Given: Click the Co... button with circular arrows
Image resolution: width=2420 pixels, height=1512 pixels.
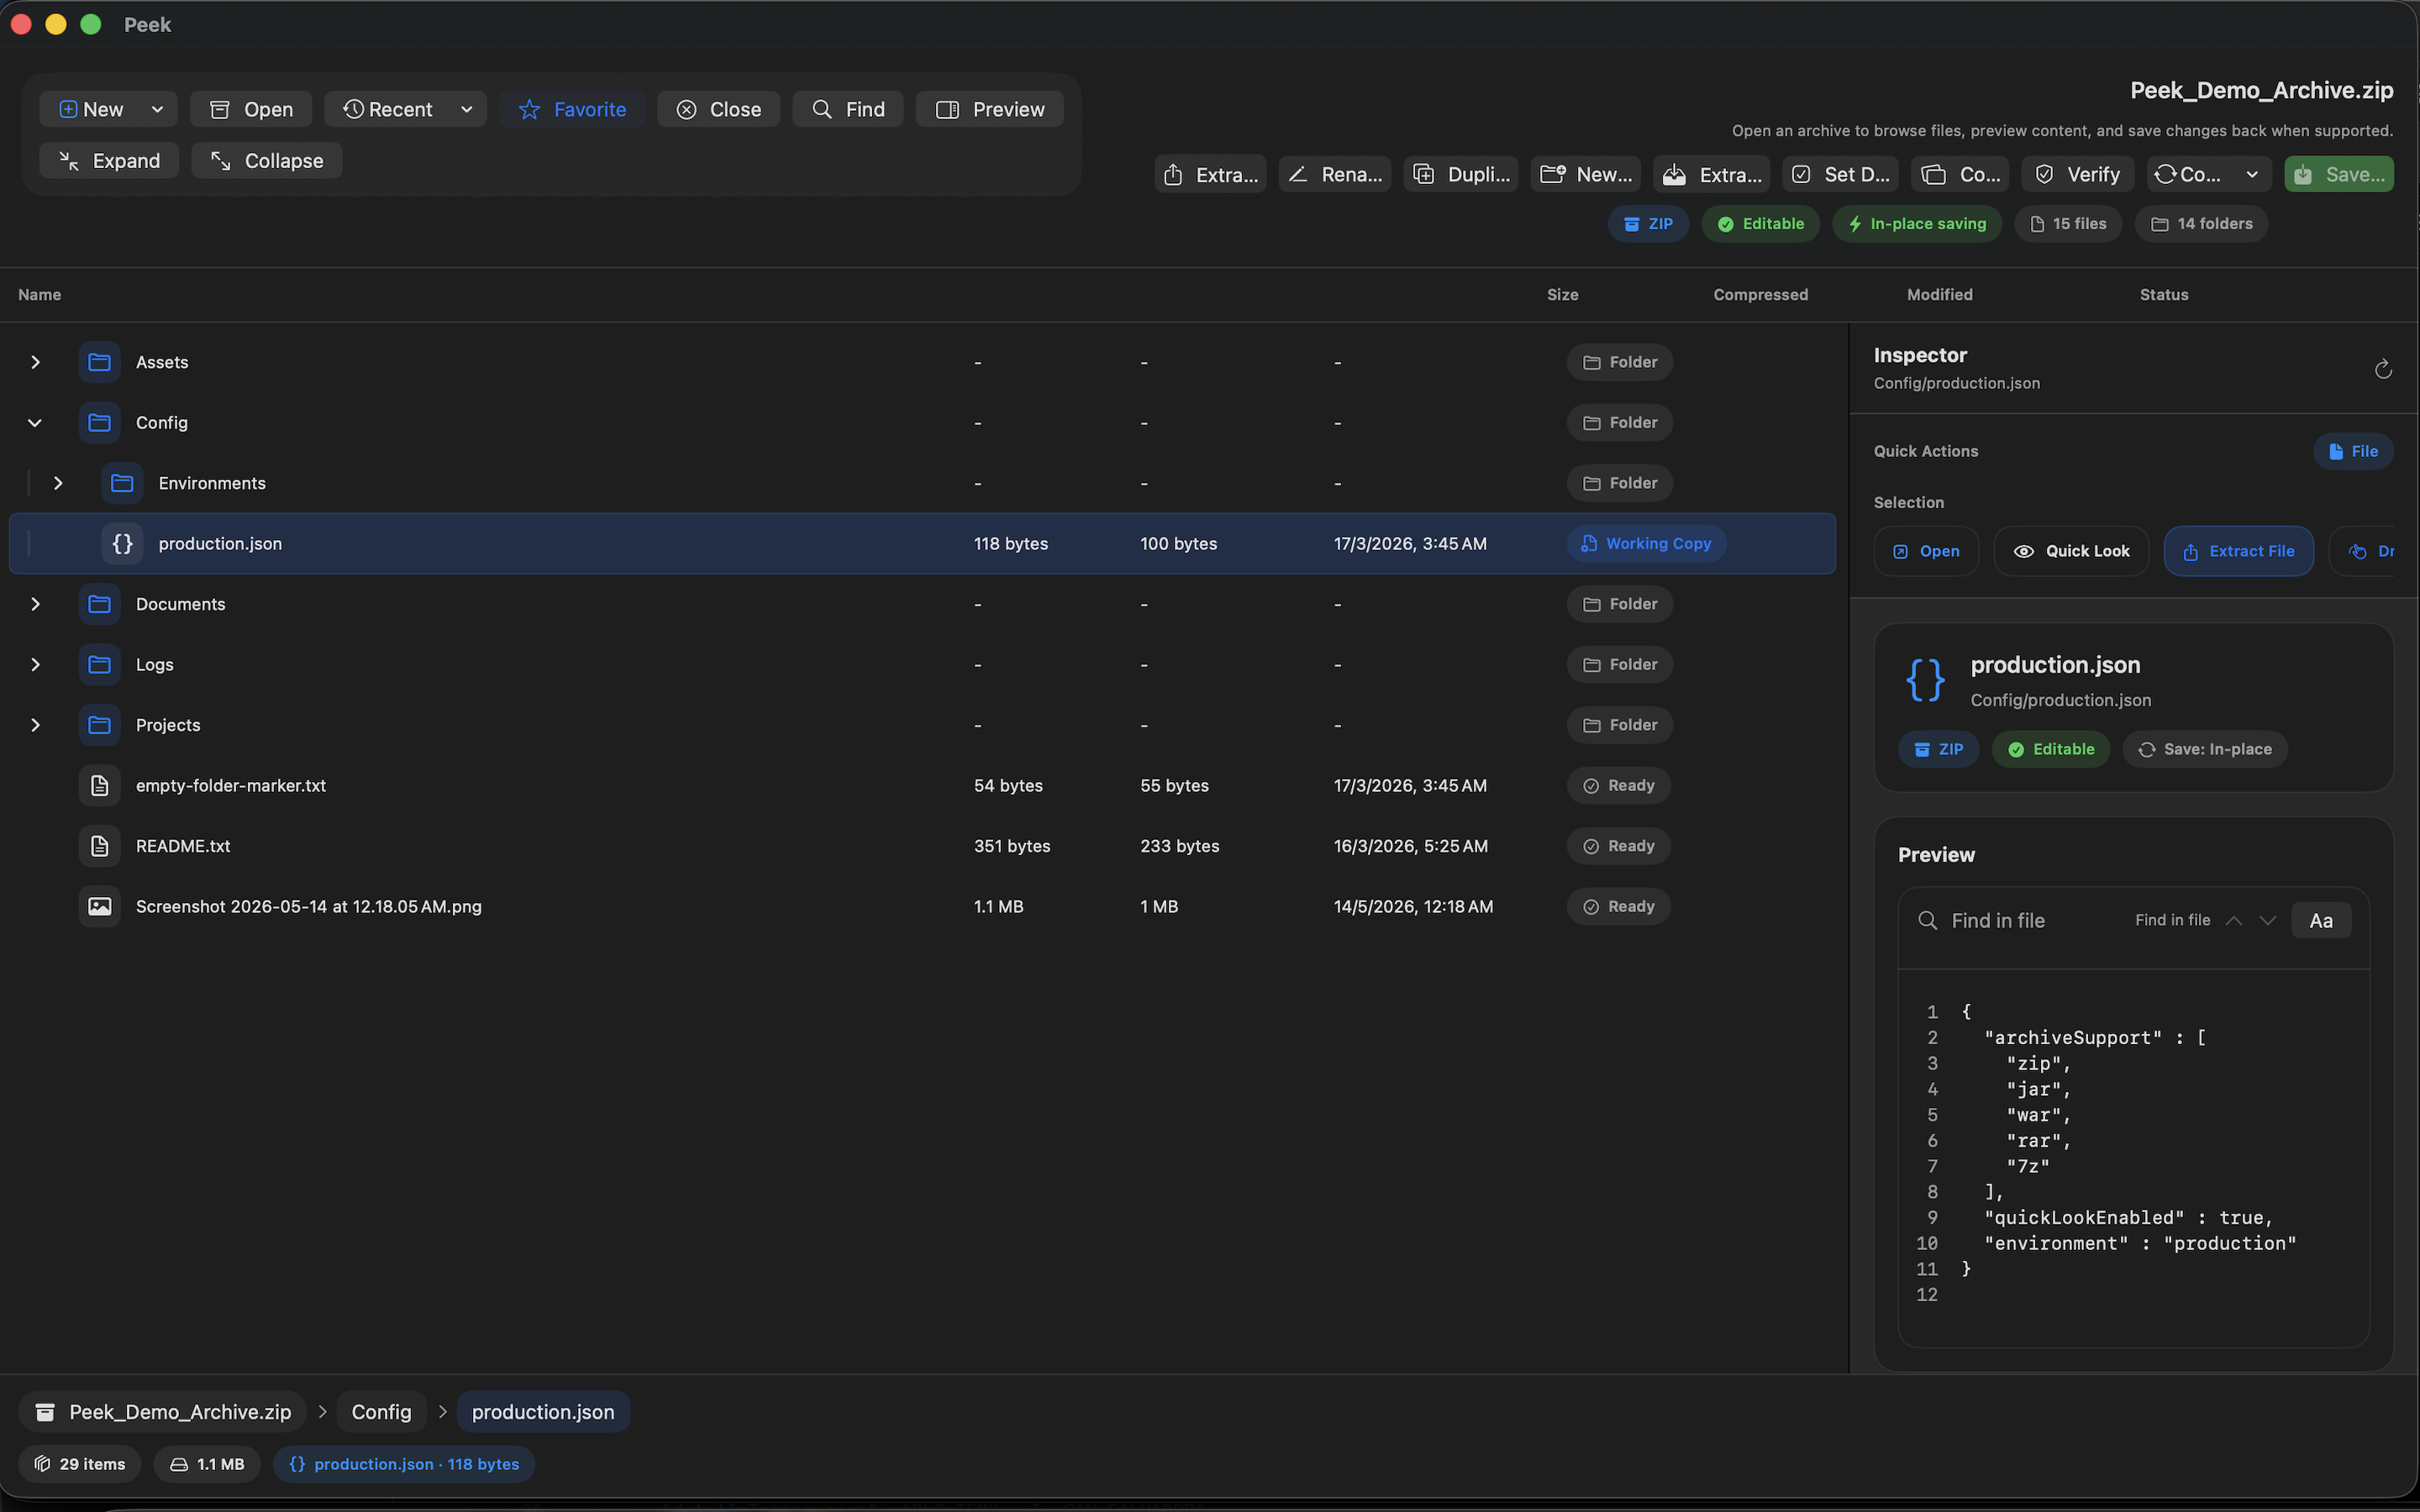Looking at the screenshot, I should click(x=2188, y=174).
